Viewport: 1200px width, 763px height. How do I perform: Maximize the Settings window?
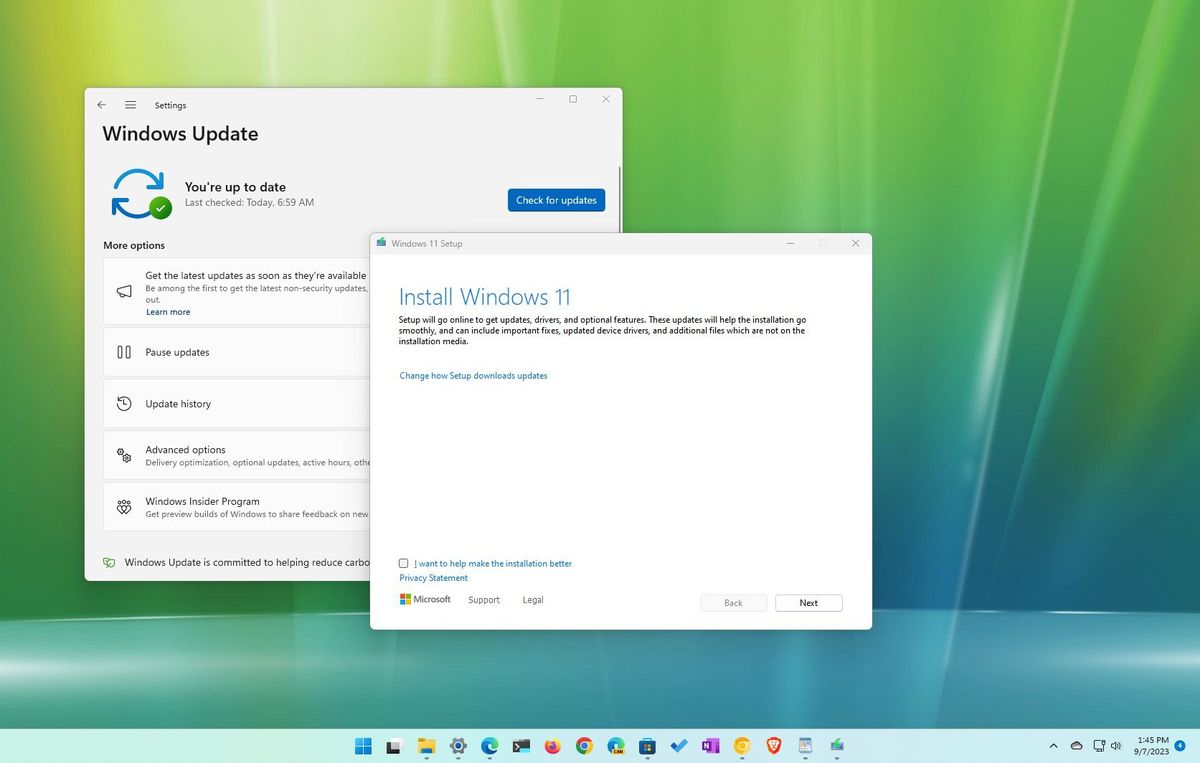click(573, 99)
